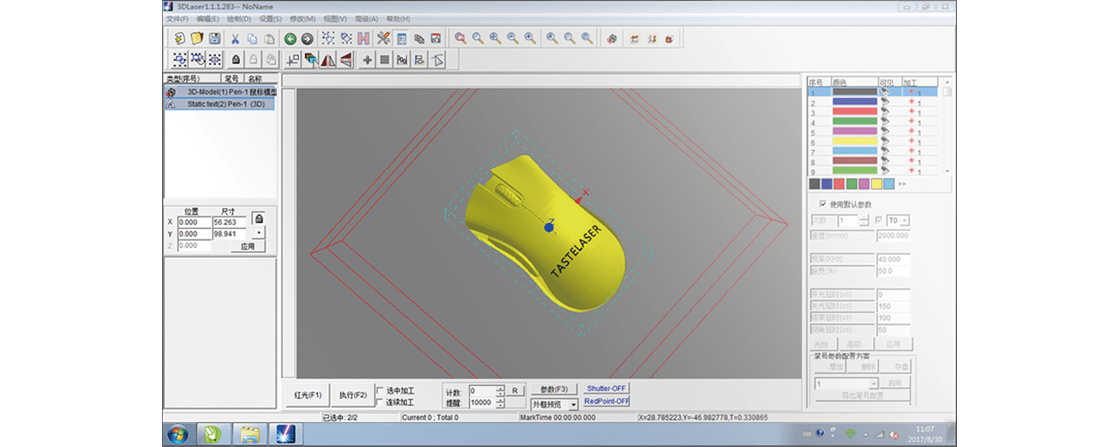Image resolution: width=1120 pixels, height=447 pixels.
Task: Toggle 使用默认参数 checkbox
Action: click(x=823, y=204)
